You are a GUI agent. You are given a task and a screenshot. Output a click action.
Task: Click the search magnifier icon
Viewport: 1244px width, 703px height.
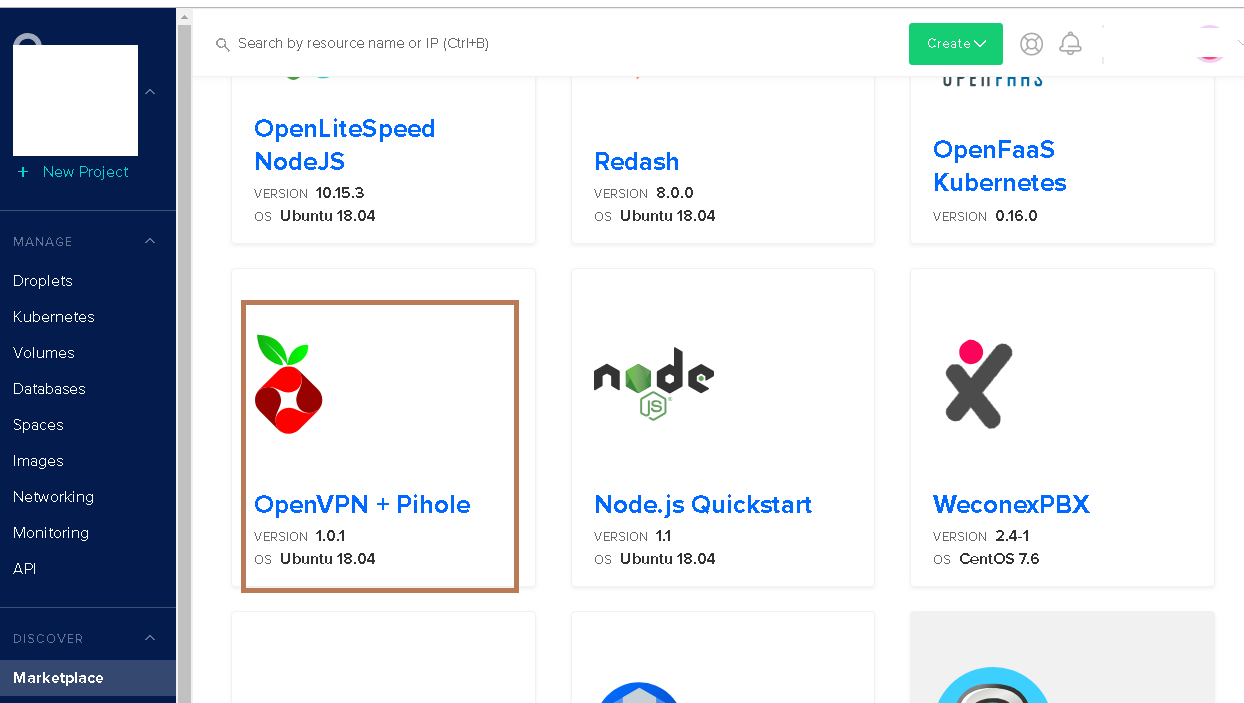(x=223, y=44)
